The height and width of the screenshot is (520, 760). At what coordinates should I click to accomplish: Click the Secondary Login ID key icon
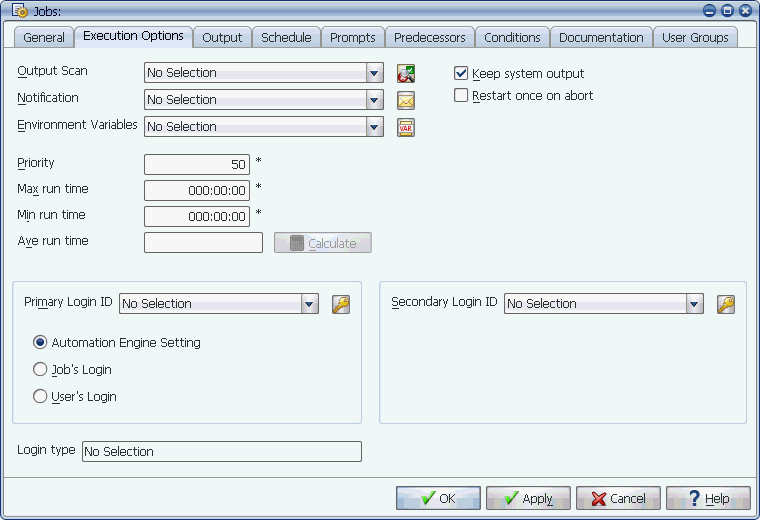pyautogui.click(x=726, y=304)
